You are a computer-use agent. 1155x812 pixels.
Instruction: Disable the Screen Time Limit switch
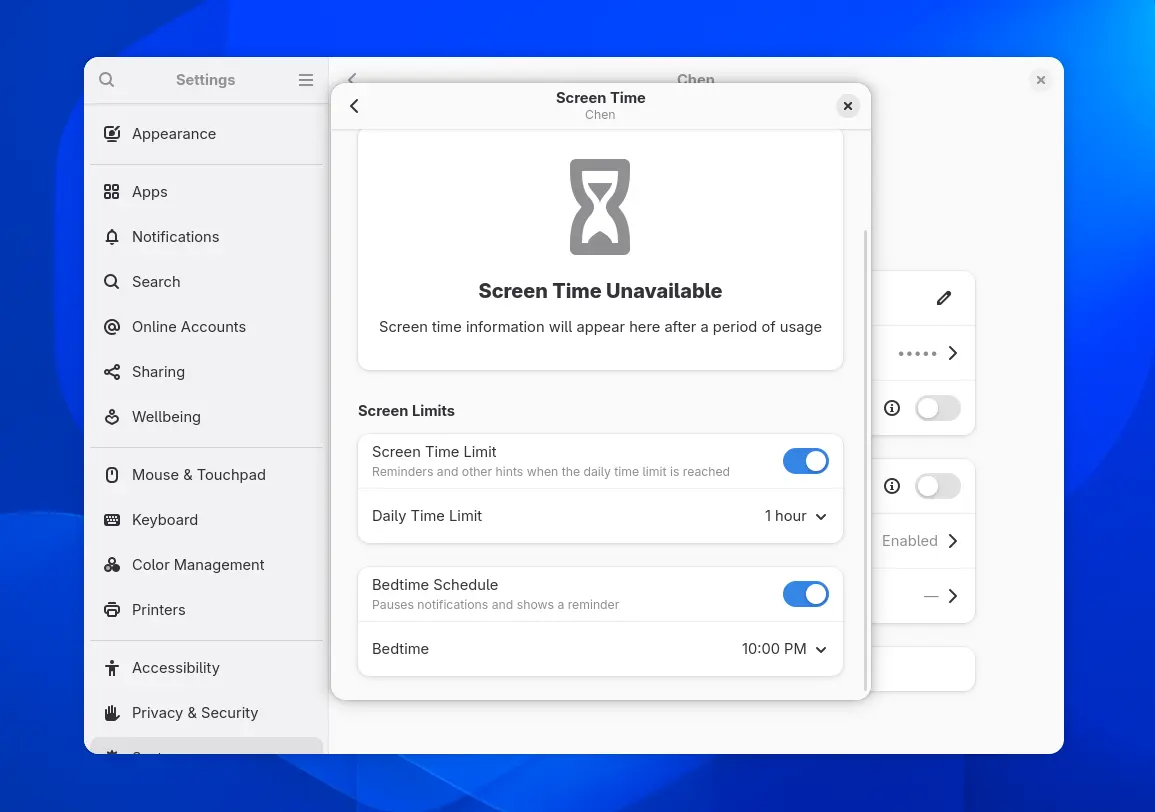(x=805, y=461)
